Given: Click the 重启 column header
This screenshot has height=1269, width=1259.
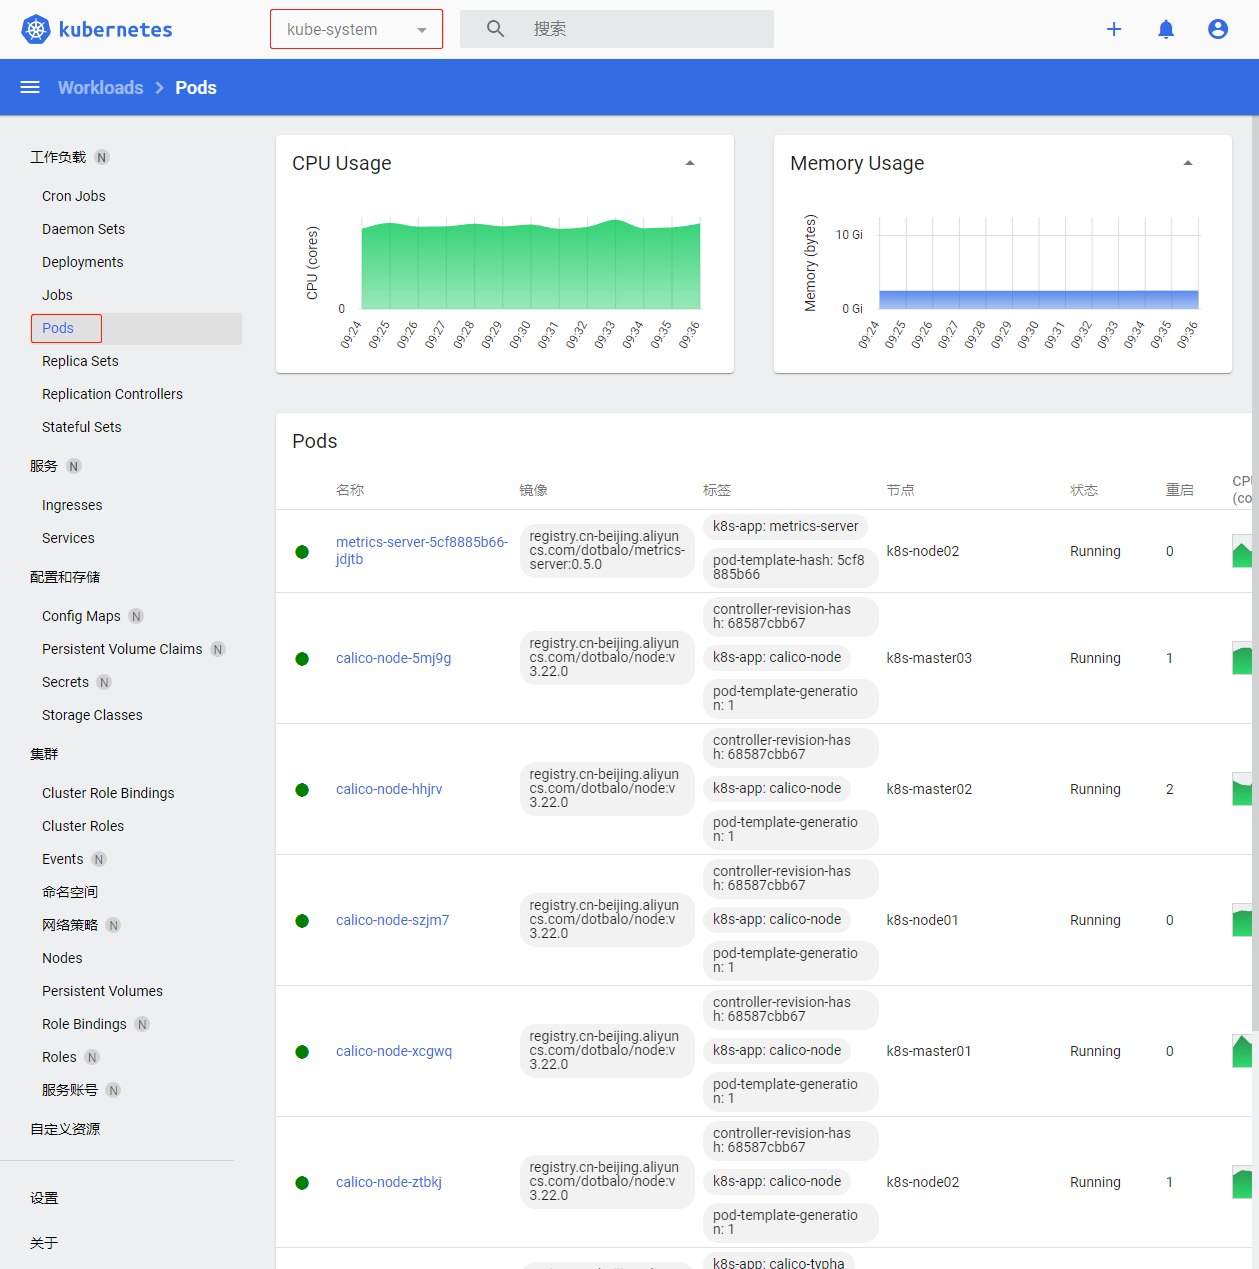Looking at the screenshot, I should [x=1180, y=490].
